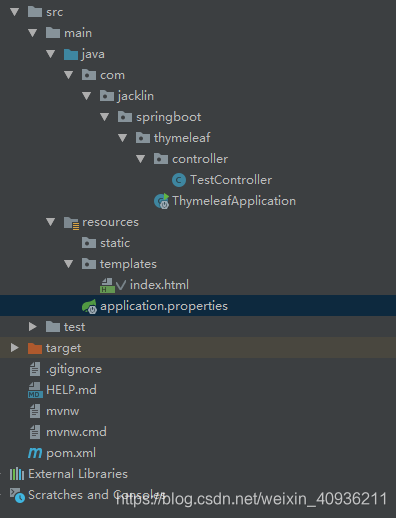Collapse the thymeleaf package arrow
This screenshot has width=396, height=518.
123,138
